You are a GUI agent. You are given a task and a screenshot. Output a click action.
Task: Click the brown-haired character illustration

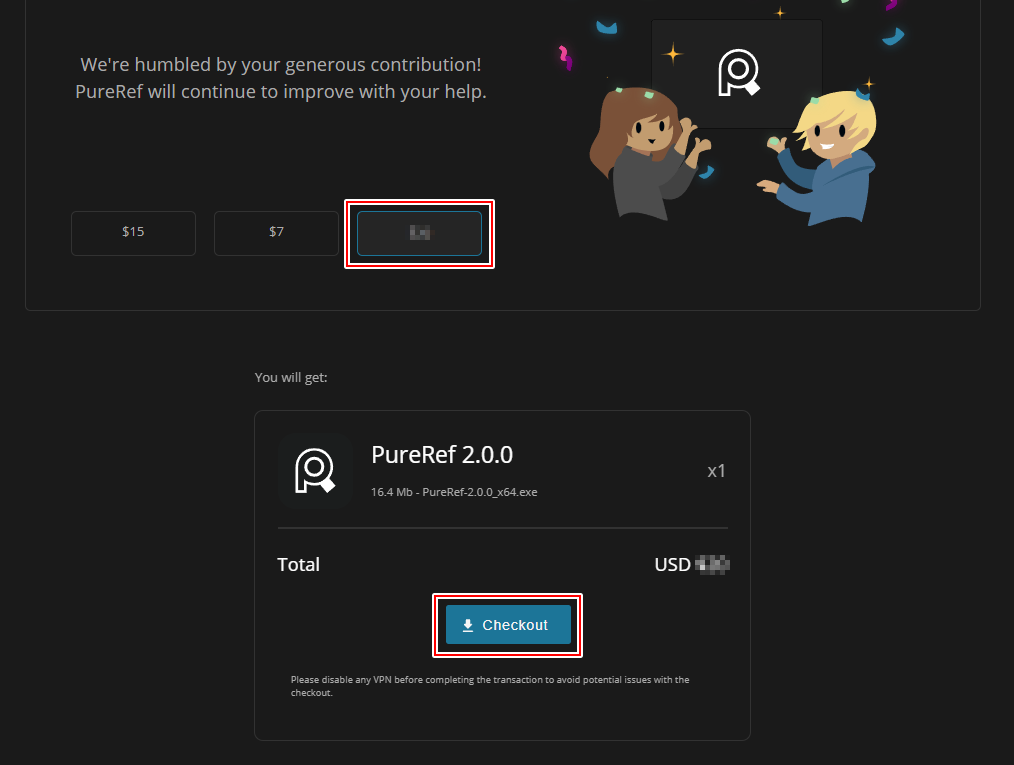[x=640, y=150]
